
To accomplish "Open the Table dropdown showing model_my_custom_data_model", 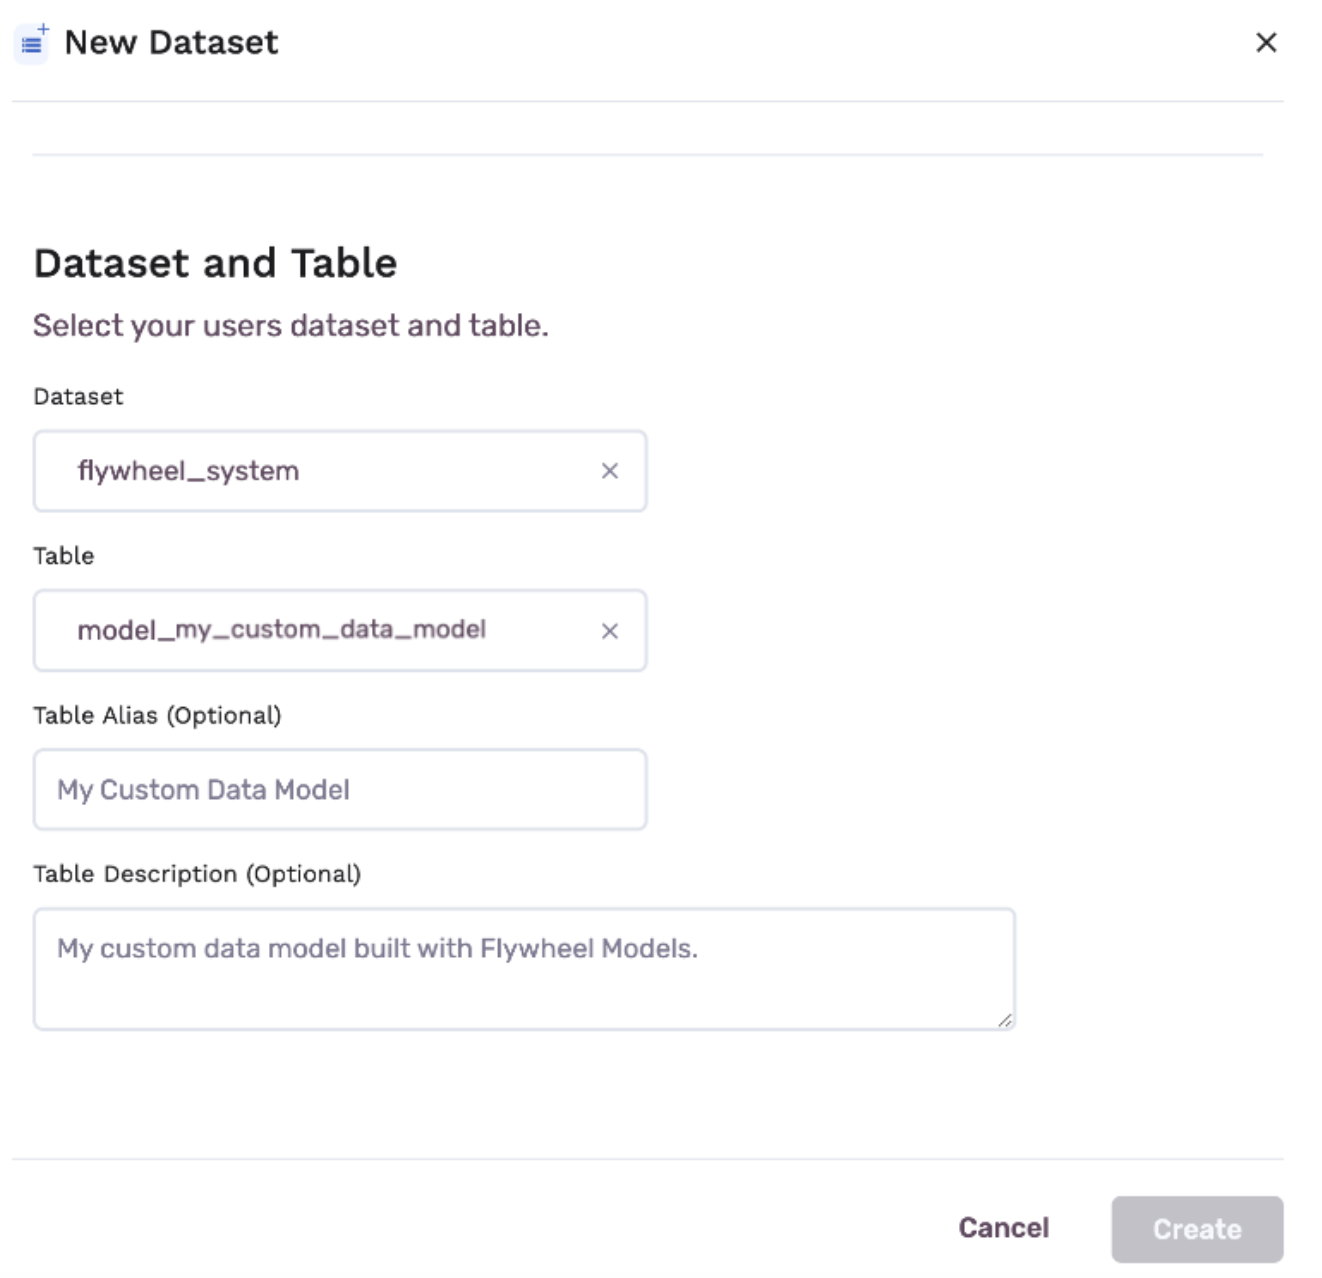I will pos(340,630).
